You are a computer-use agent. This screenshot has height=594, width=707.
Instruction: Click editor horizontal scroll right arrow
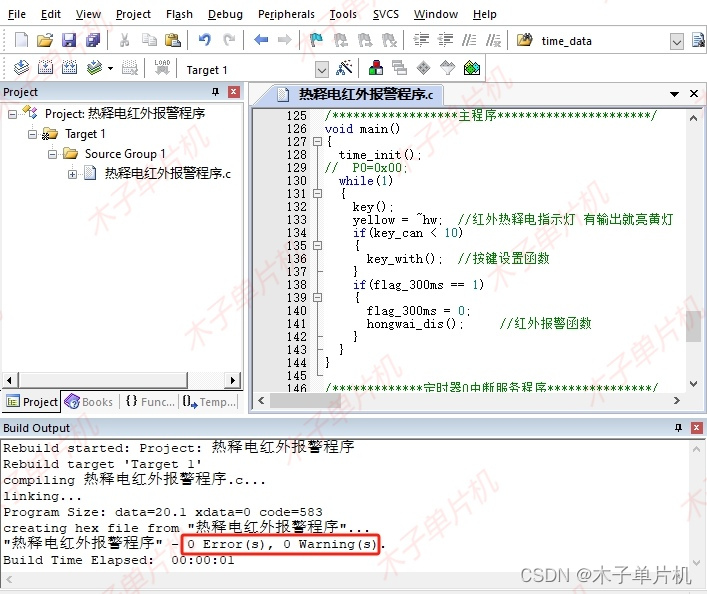coord(676,401)
